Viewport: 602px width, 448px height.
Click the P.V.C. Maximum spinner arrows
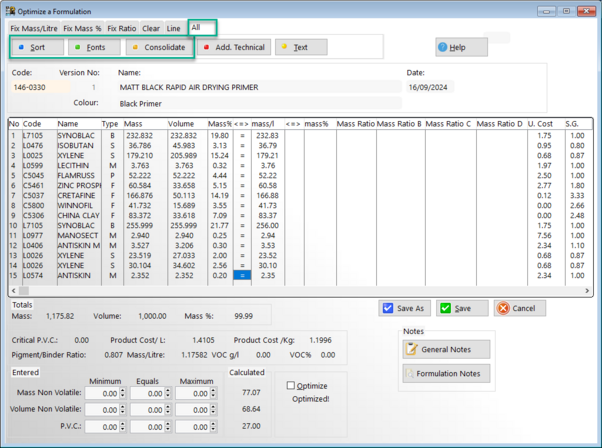coord(213,427)
